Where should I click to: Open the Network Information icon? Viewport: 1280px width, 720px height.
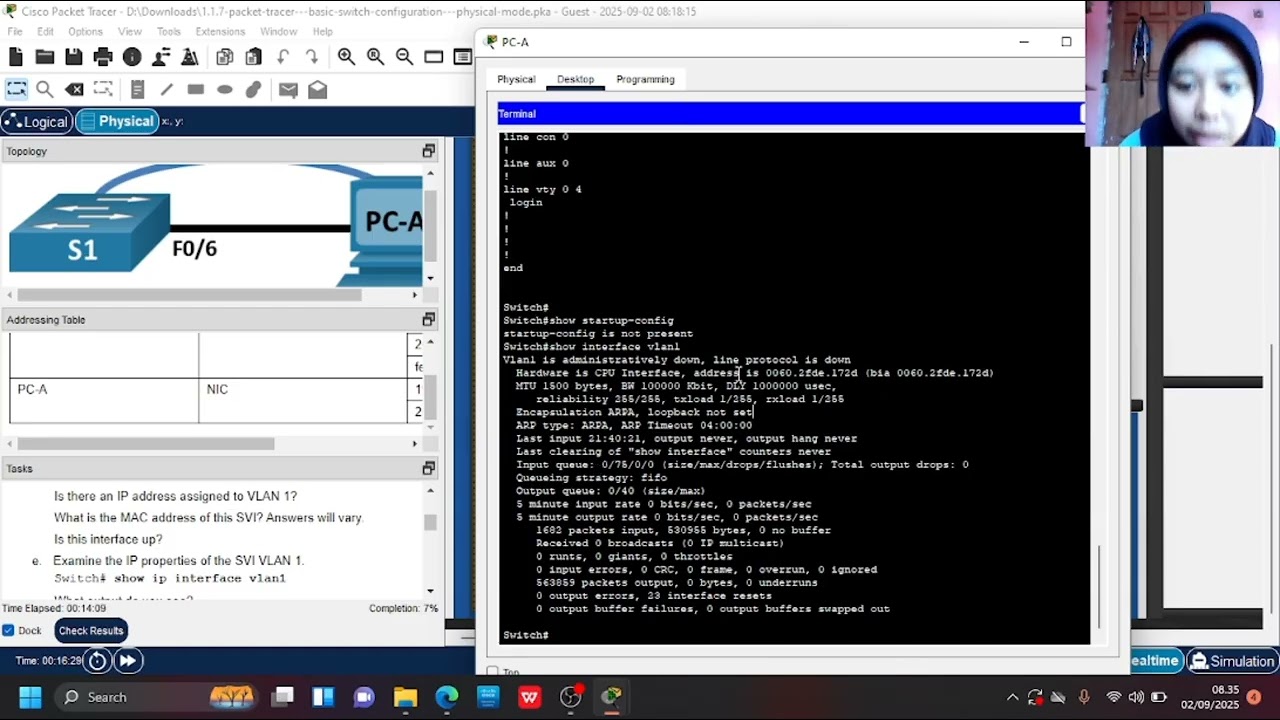[132, 57]
